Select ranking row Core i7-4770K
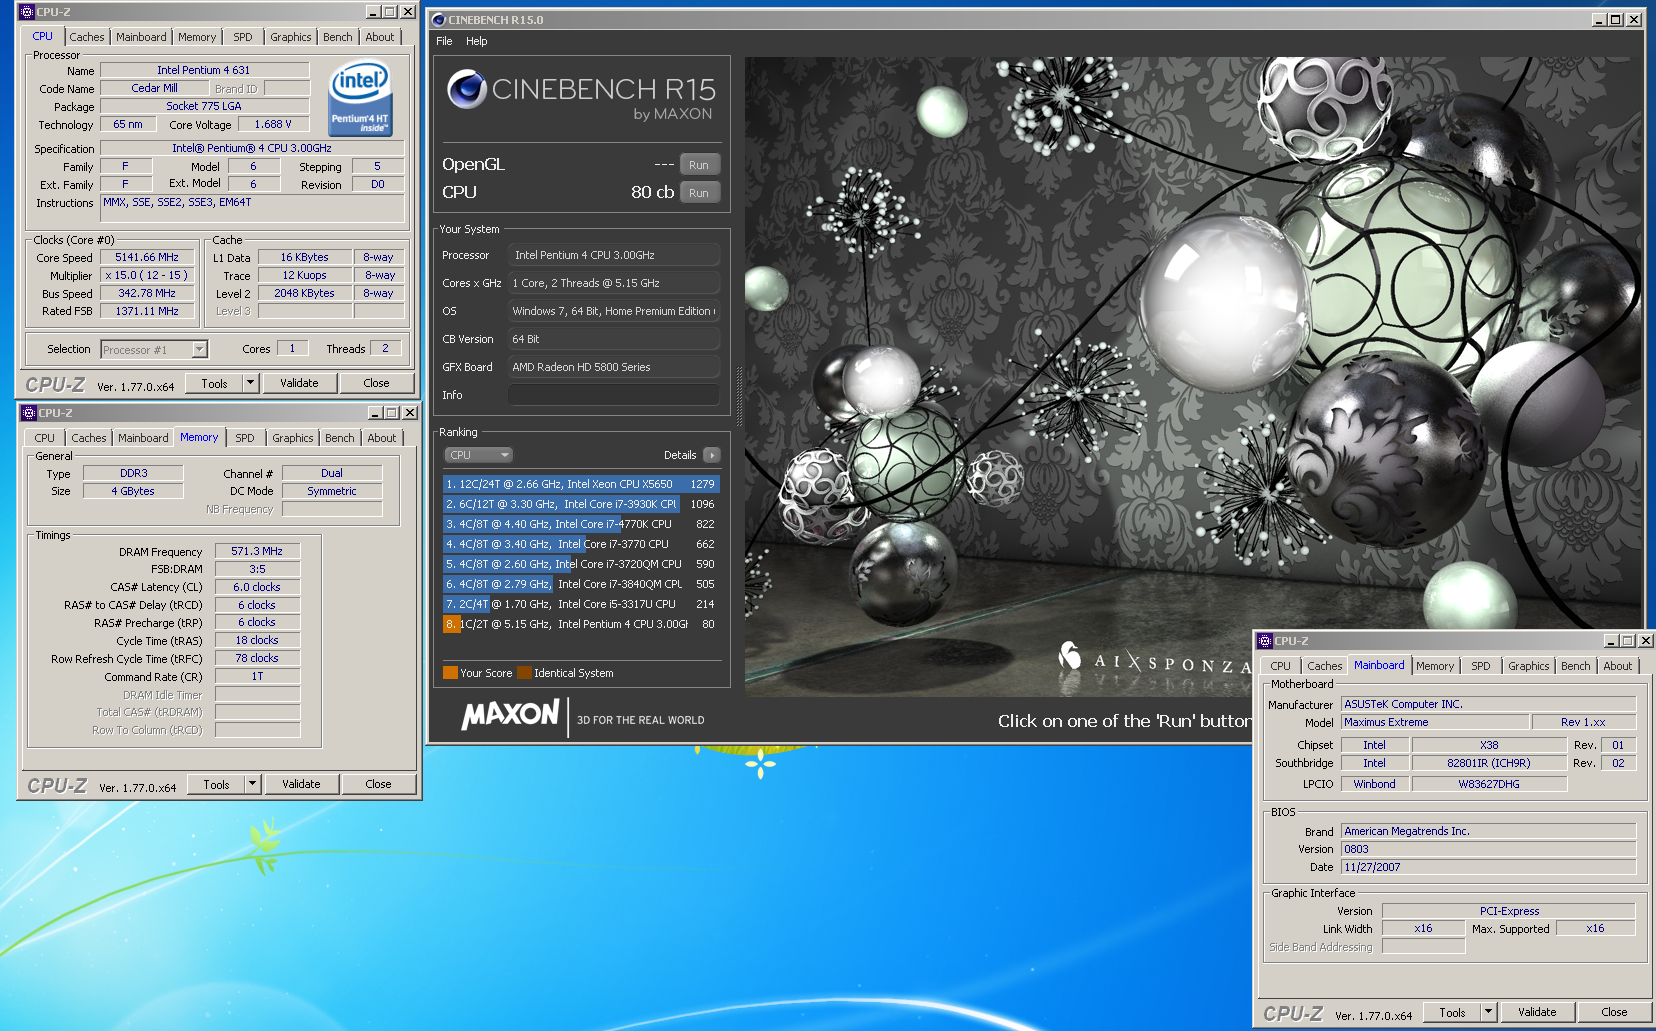 tap(581, 524)
